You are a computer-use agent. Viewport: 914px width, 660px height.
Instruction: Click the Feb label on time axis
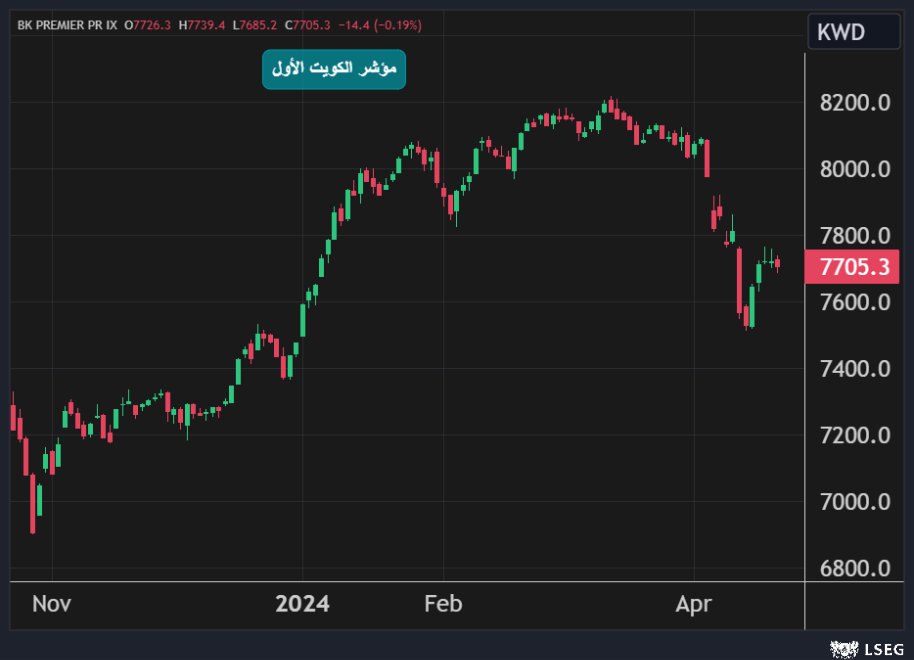tap(443, 604)
